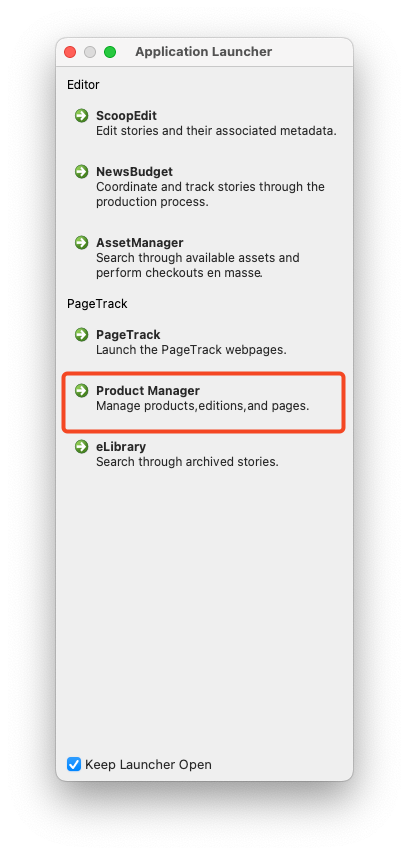This screenshot has height=855, width=409.
Task: Click 'Edit stories and their associated metadata' description
Action: click(x=216, y=131)
